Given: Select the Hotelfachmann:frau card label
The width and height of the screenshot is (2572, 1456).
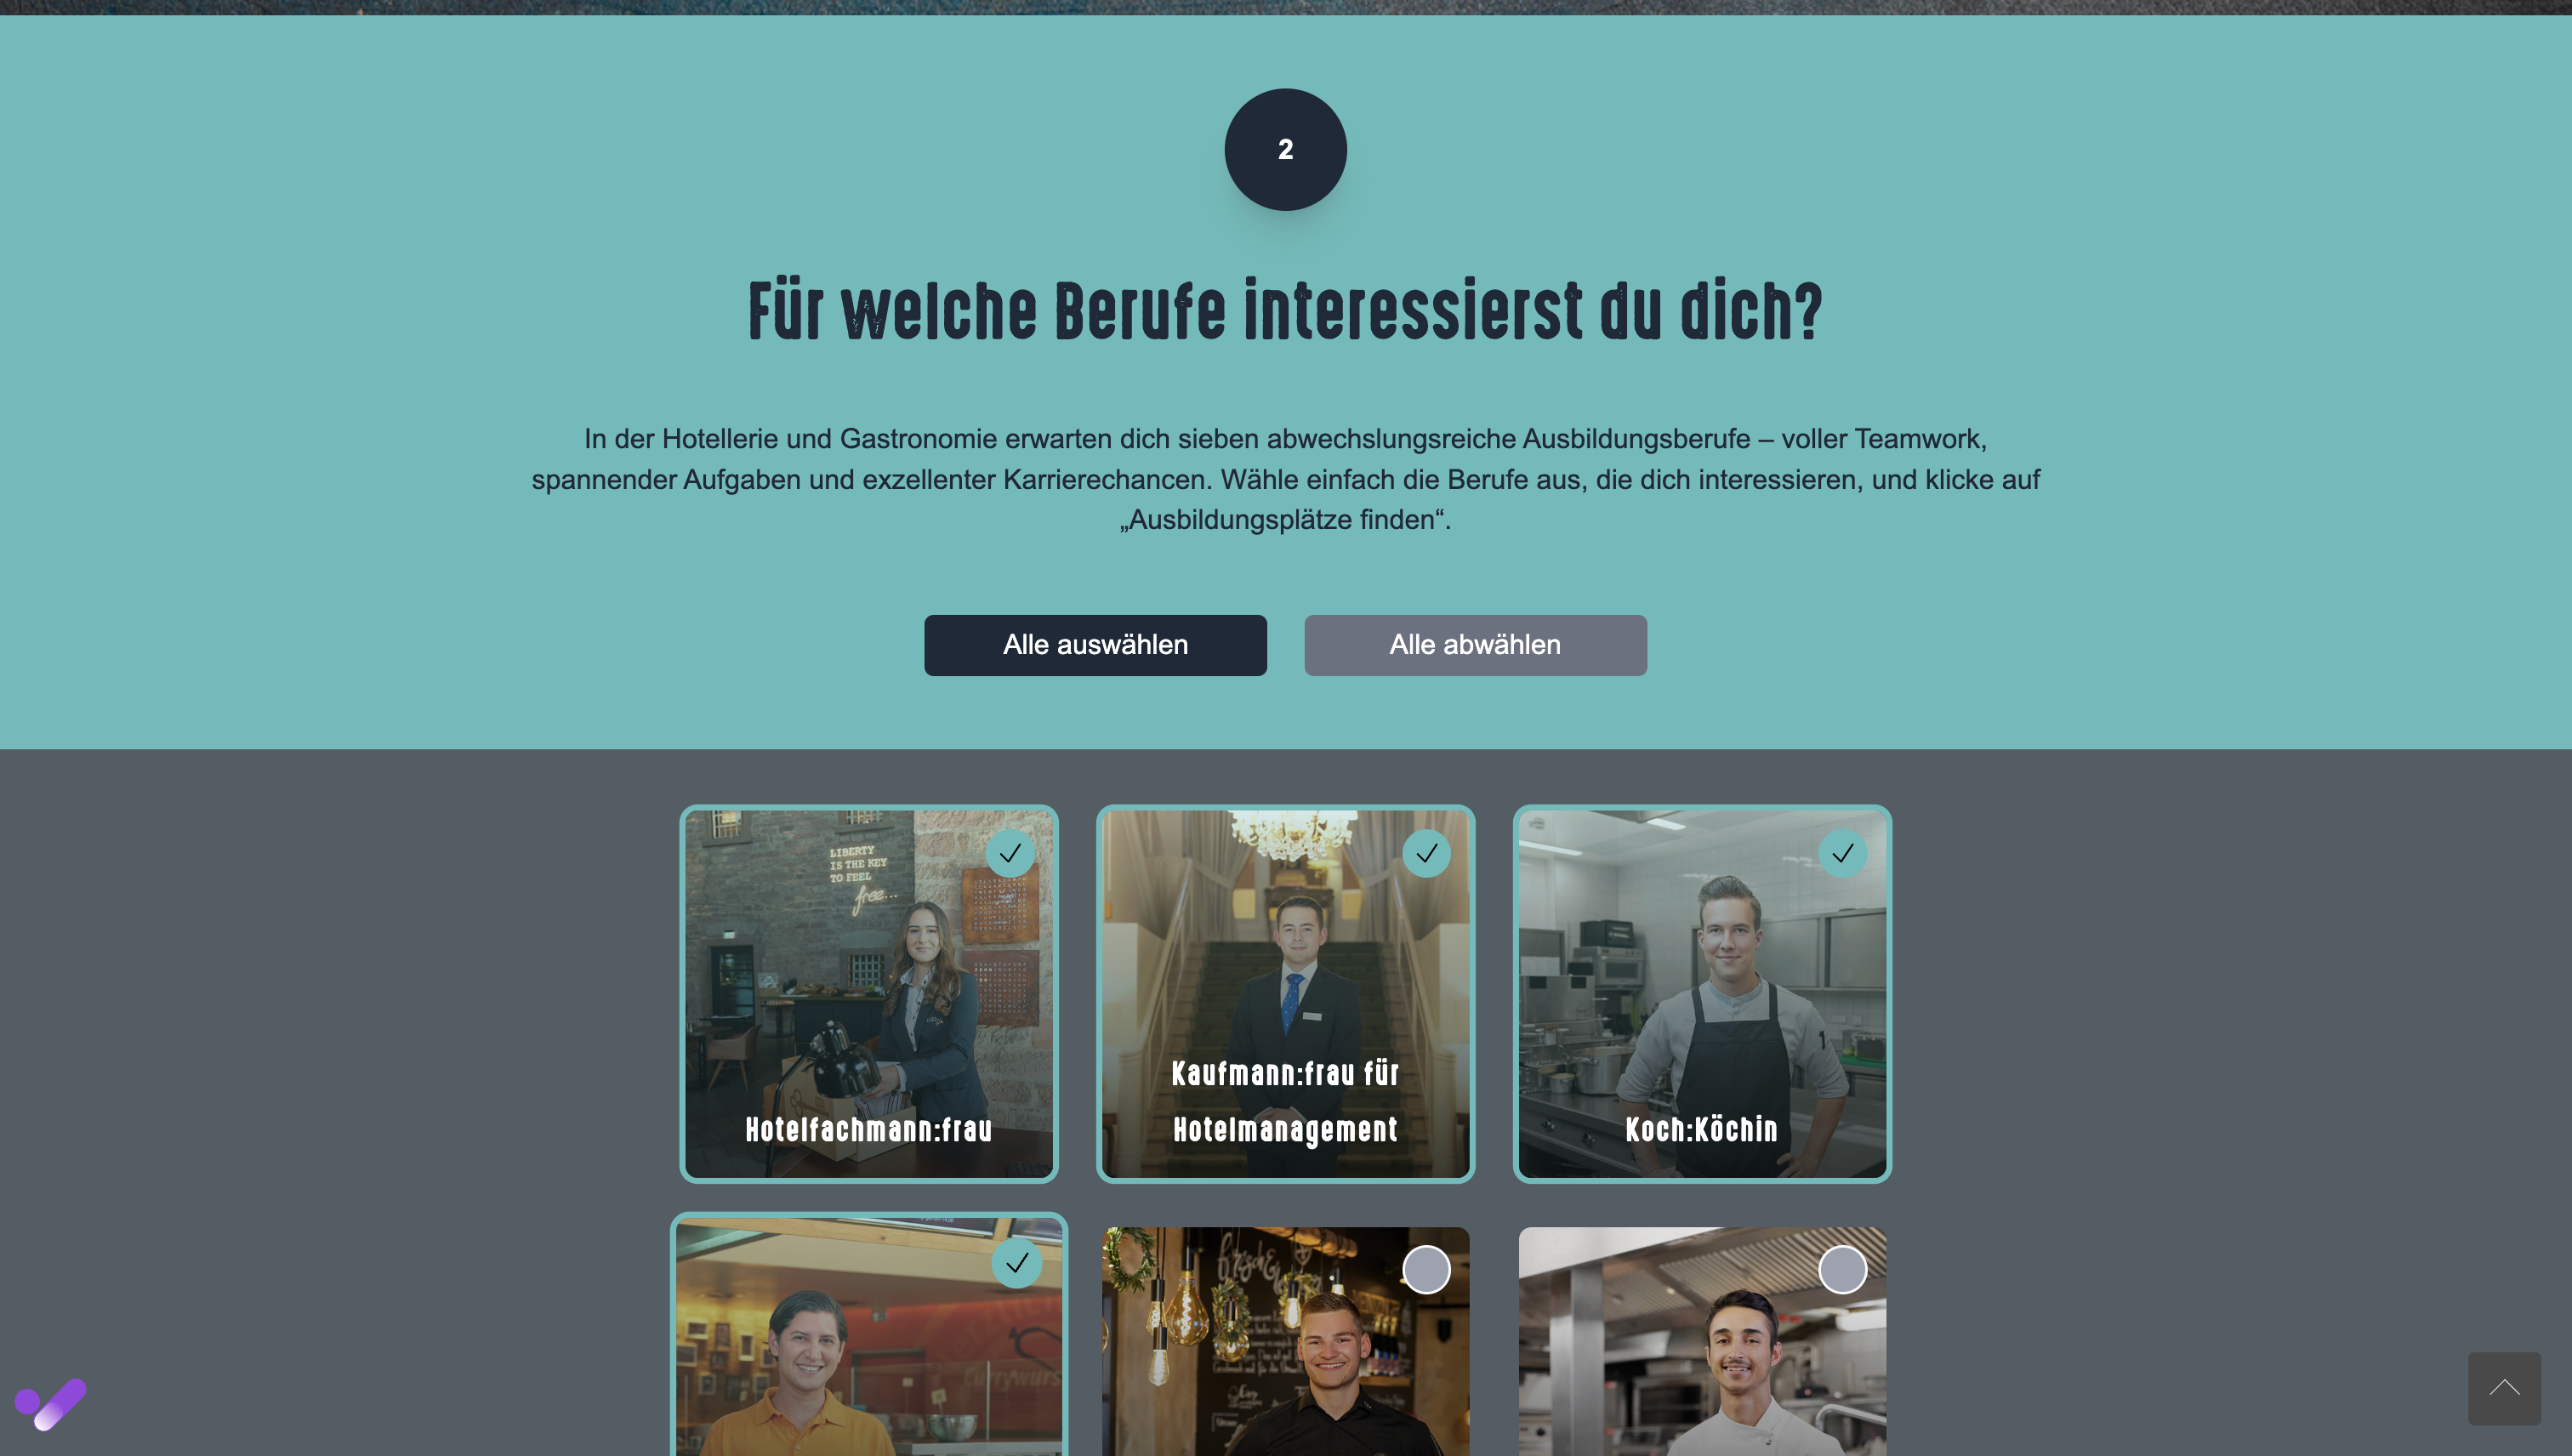Looking at the screenshot, I should click(868, 1129).
